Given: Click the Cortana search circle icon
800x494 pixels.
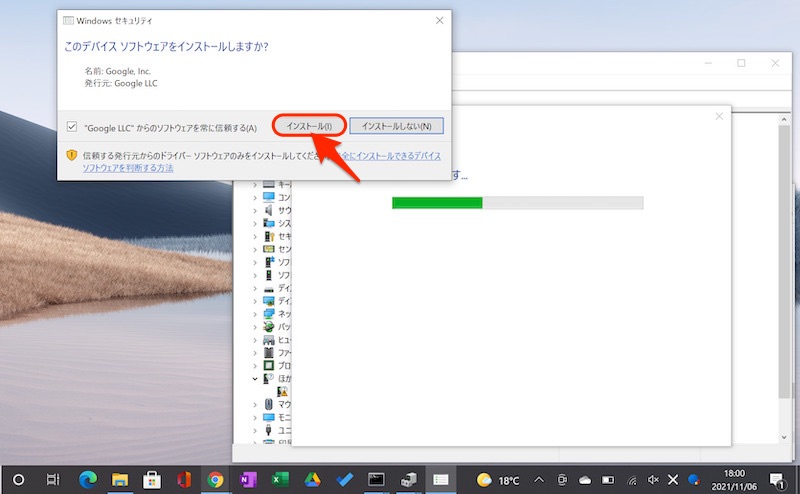Looking at the screenshot, I should pos(18,479).
